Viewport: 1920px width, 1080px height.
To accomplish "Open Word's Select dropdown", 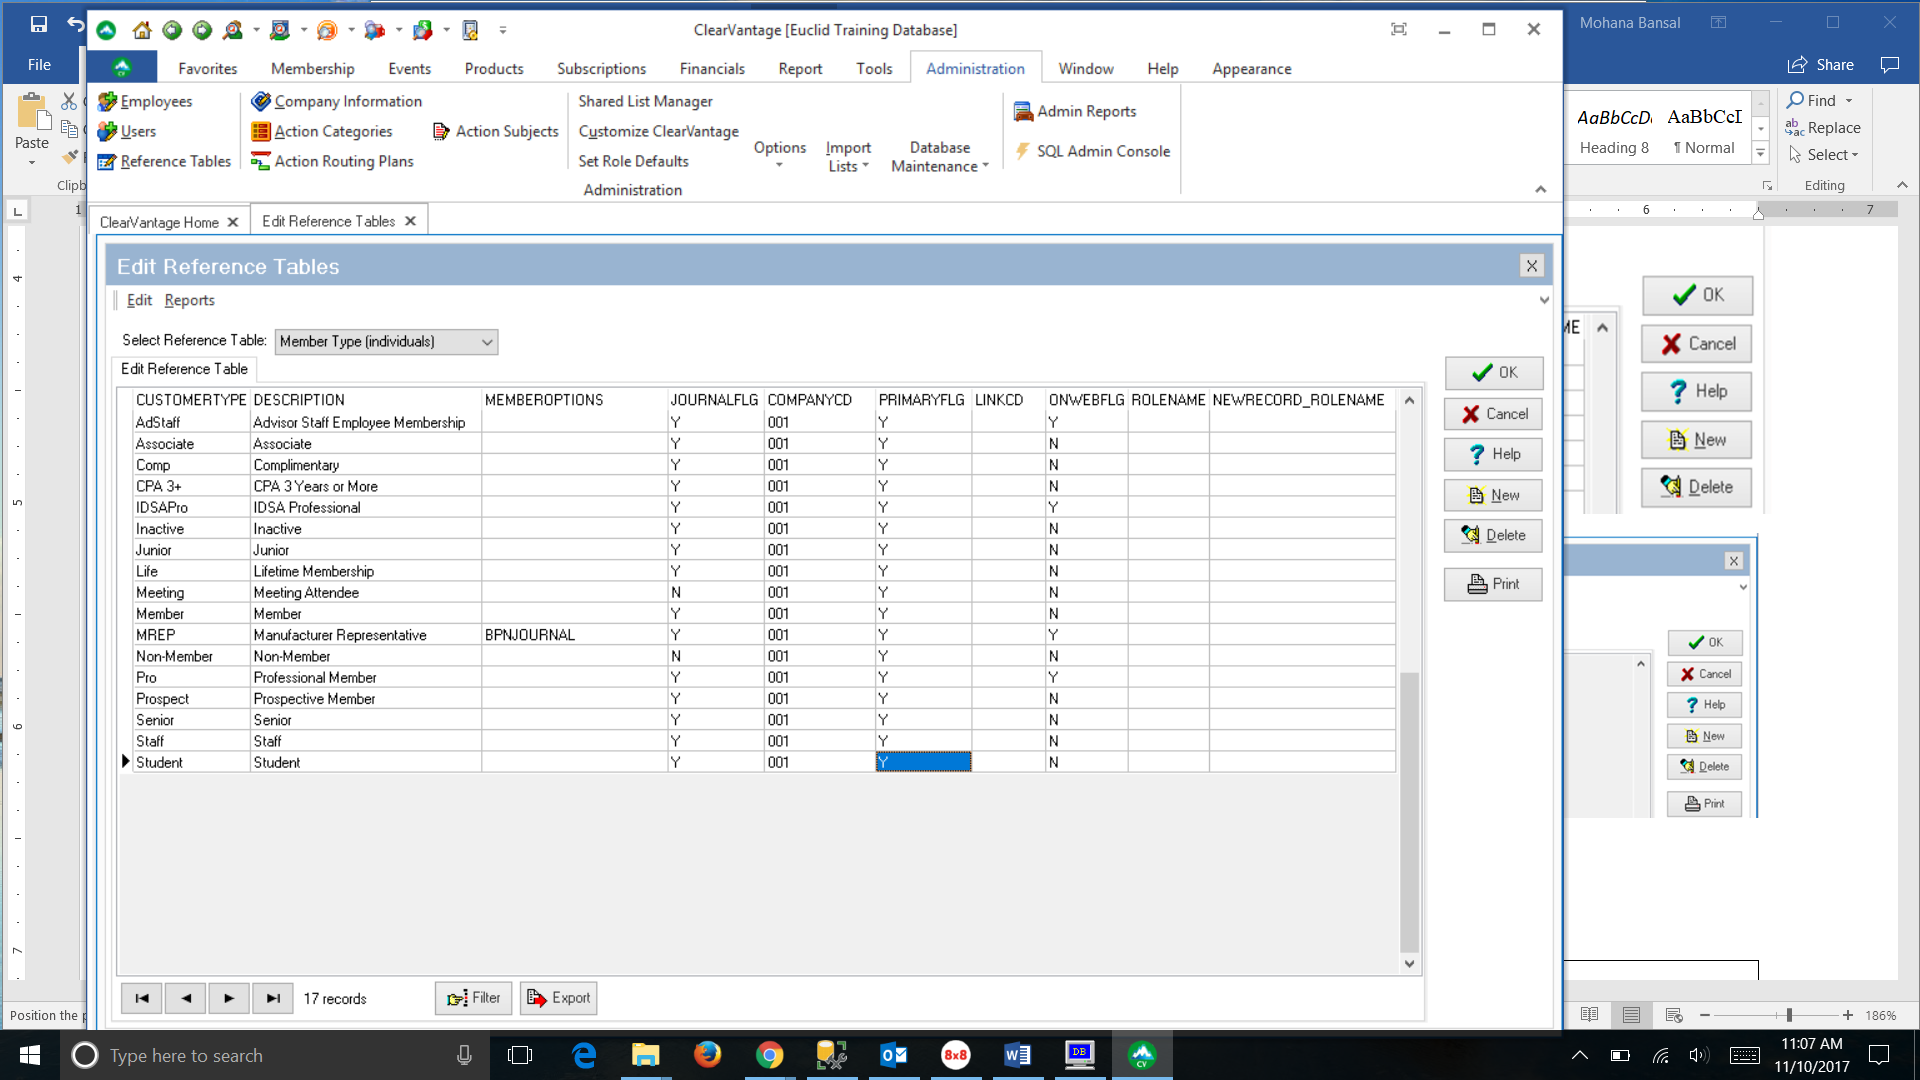I will click(1823, 155).
